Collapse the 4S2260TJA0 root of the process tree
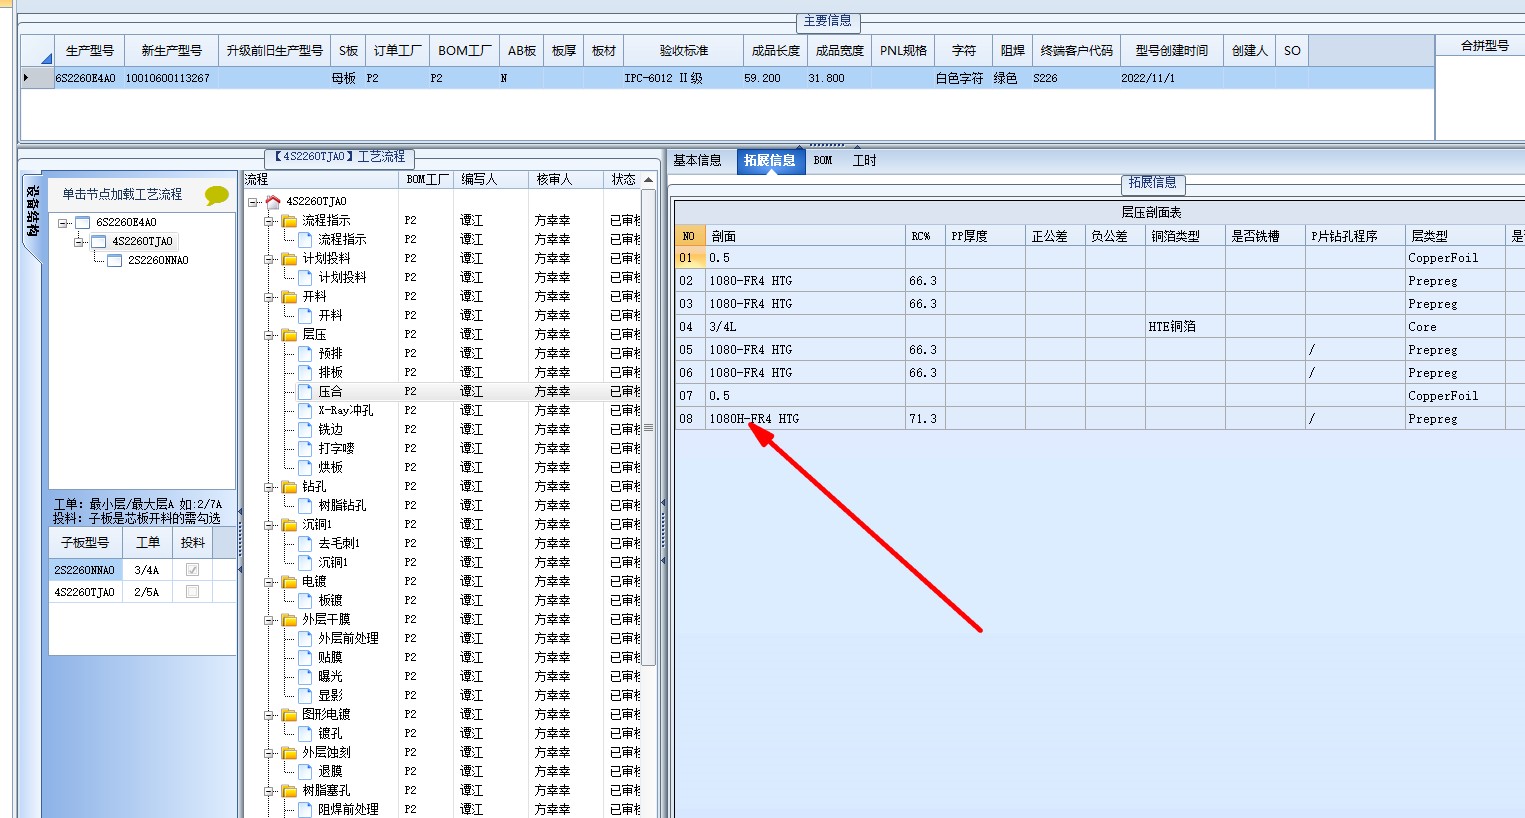Viewport: 1525px width, 818px height. tap(254, 202)
